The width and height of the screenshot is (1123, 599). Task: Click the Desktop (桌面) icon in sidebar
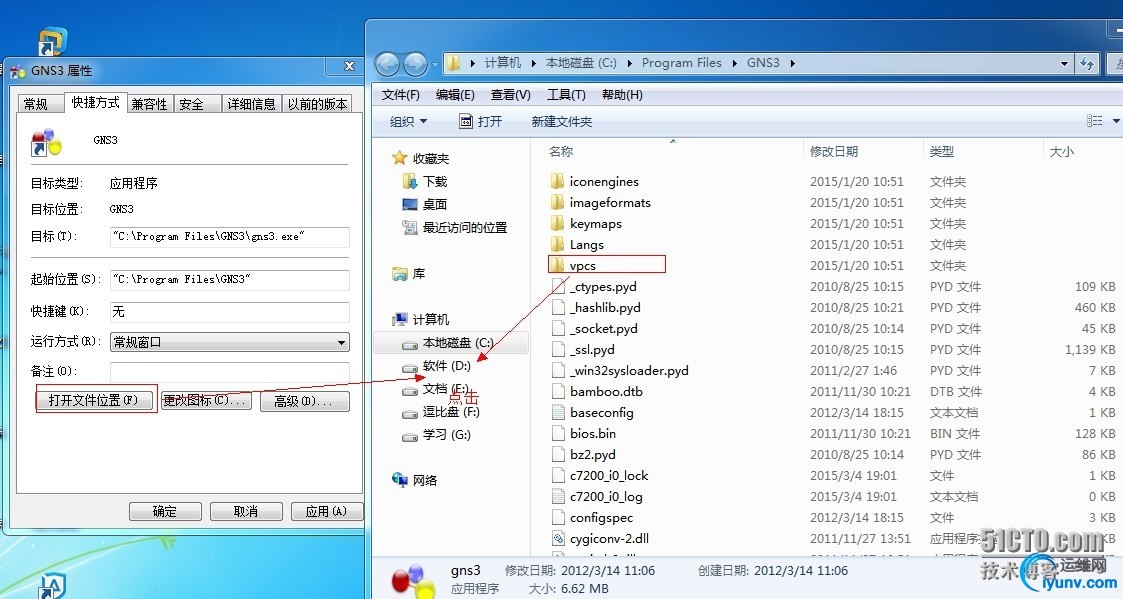coord(410,204)
